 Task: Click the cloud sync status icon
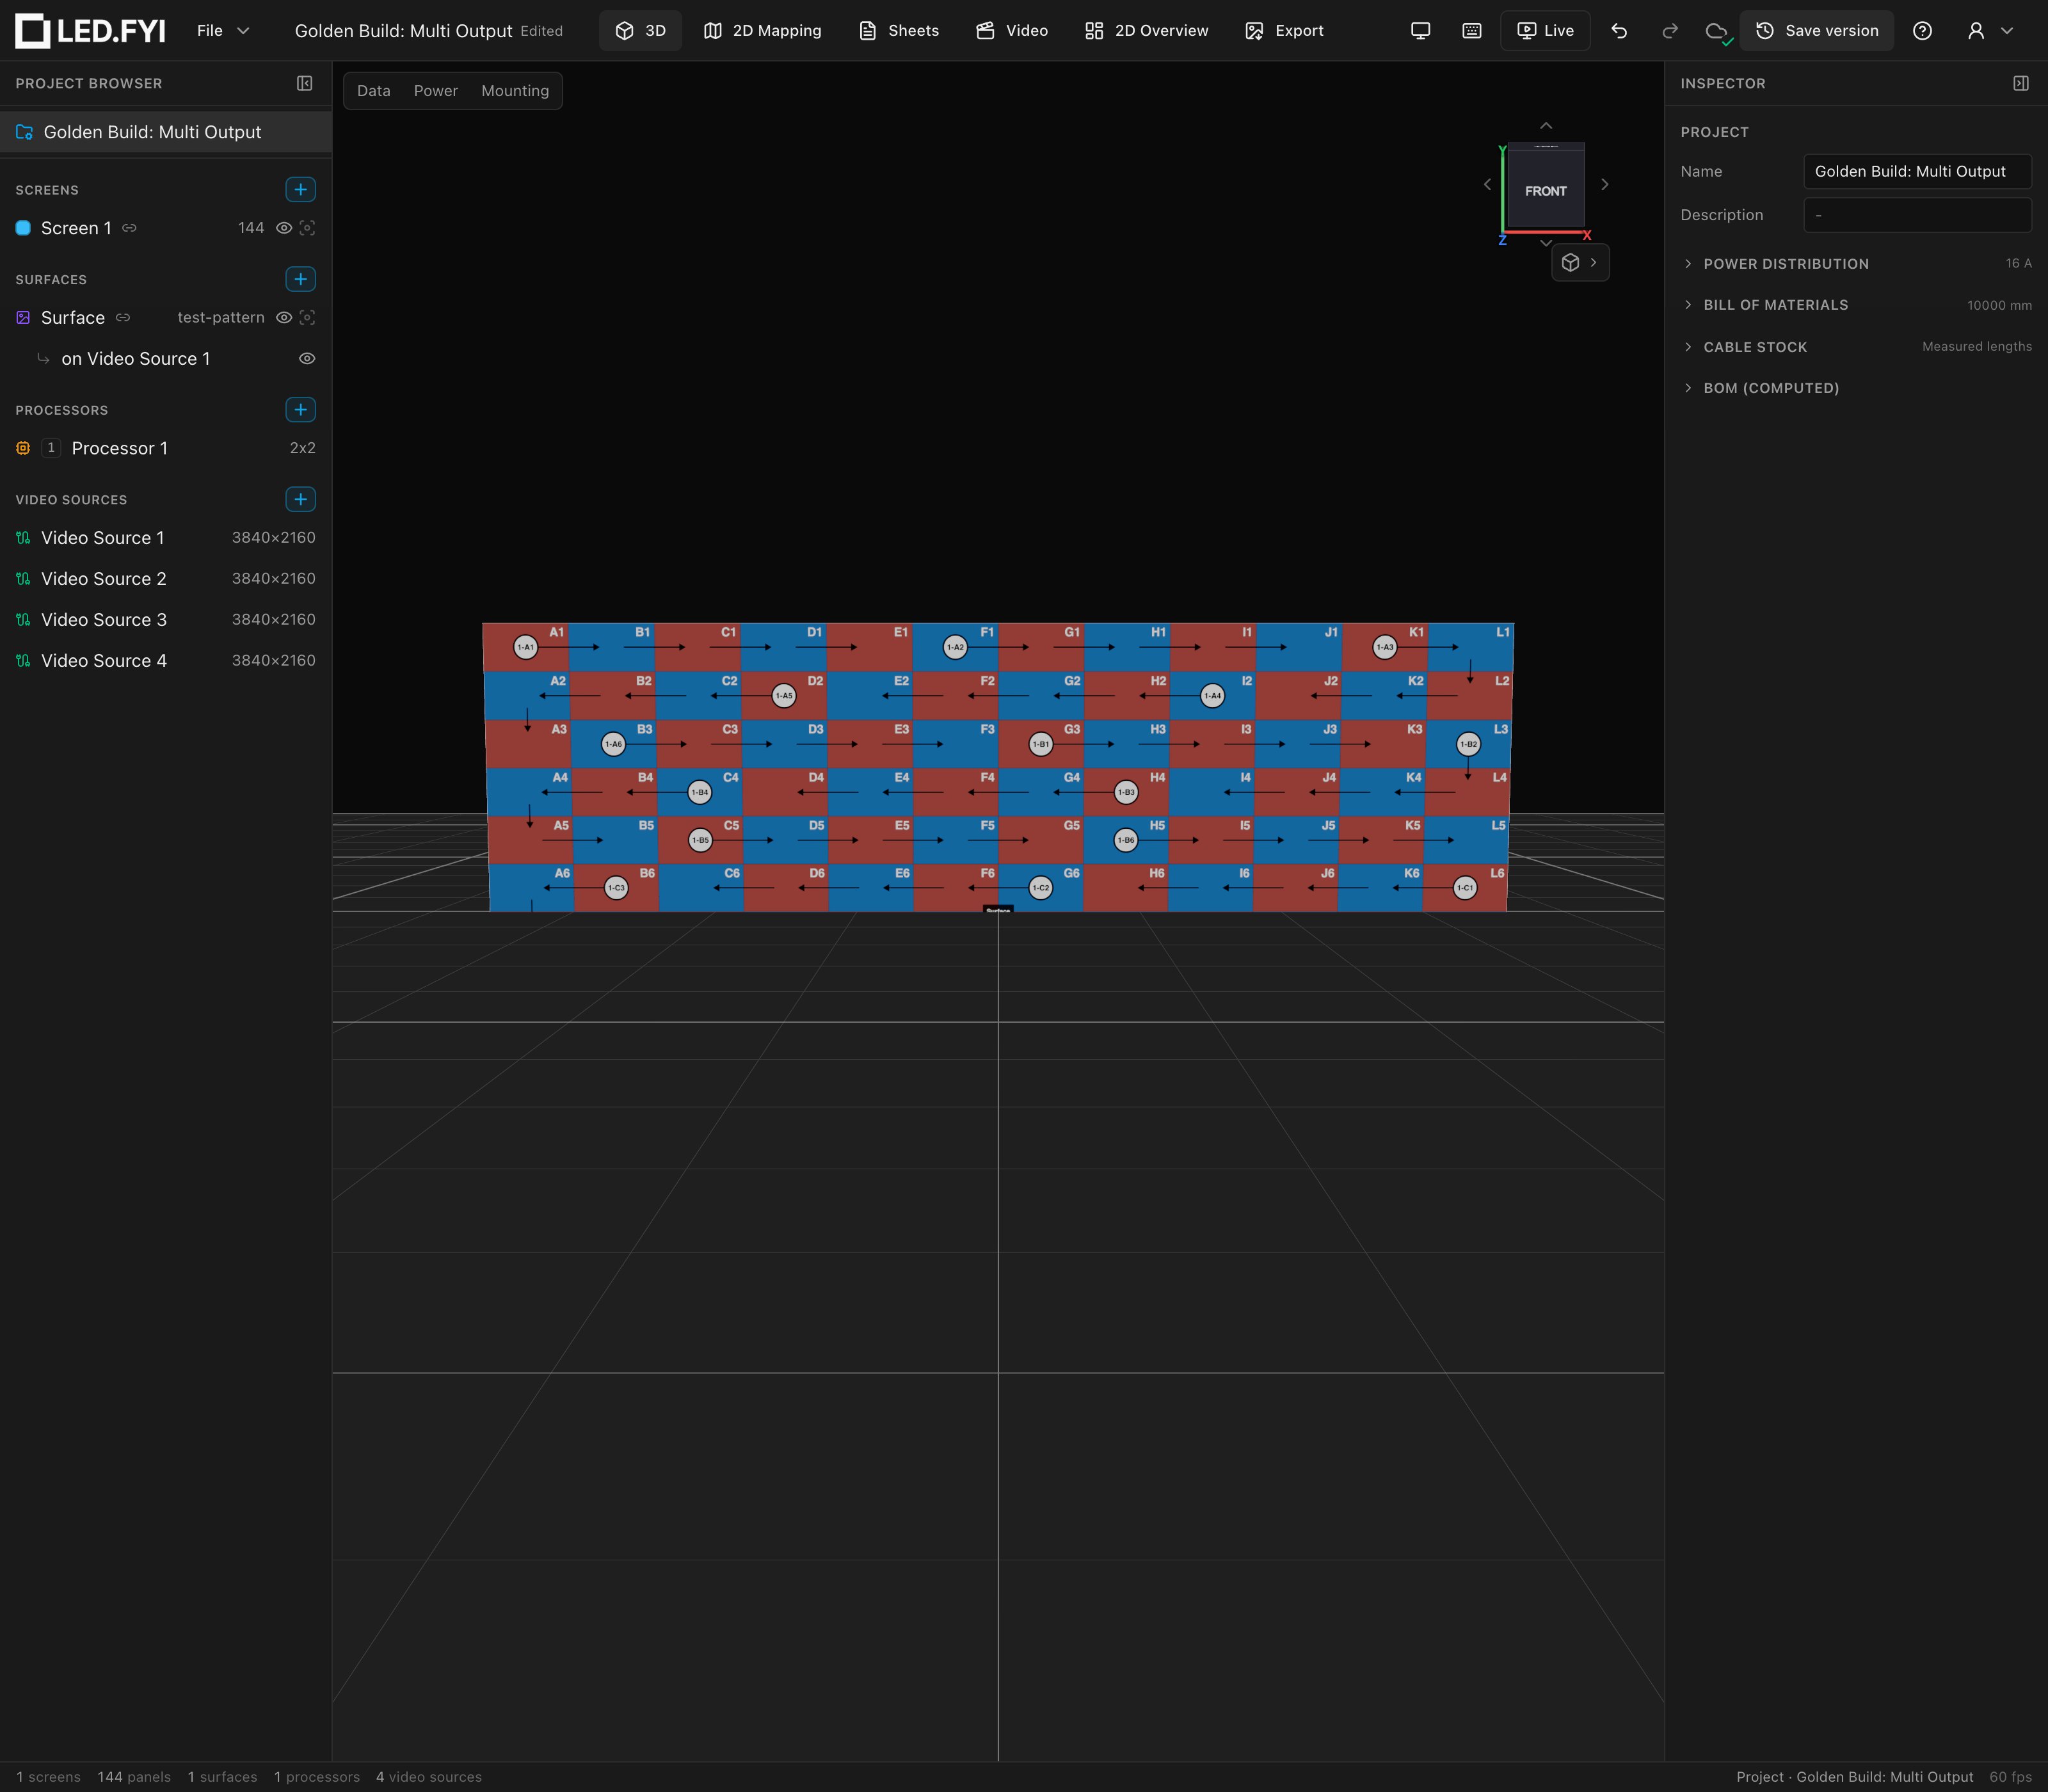point(1717,31)
